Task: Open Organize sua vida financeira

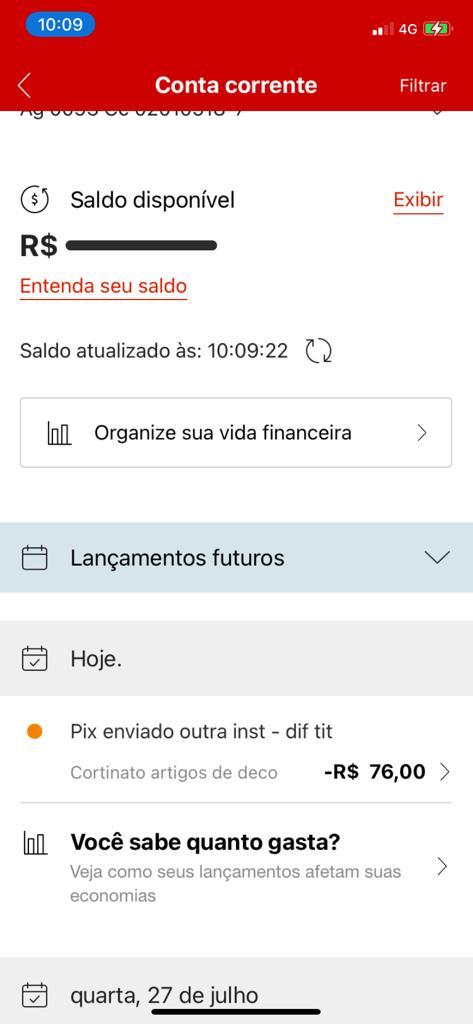Action: [236, 432]
